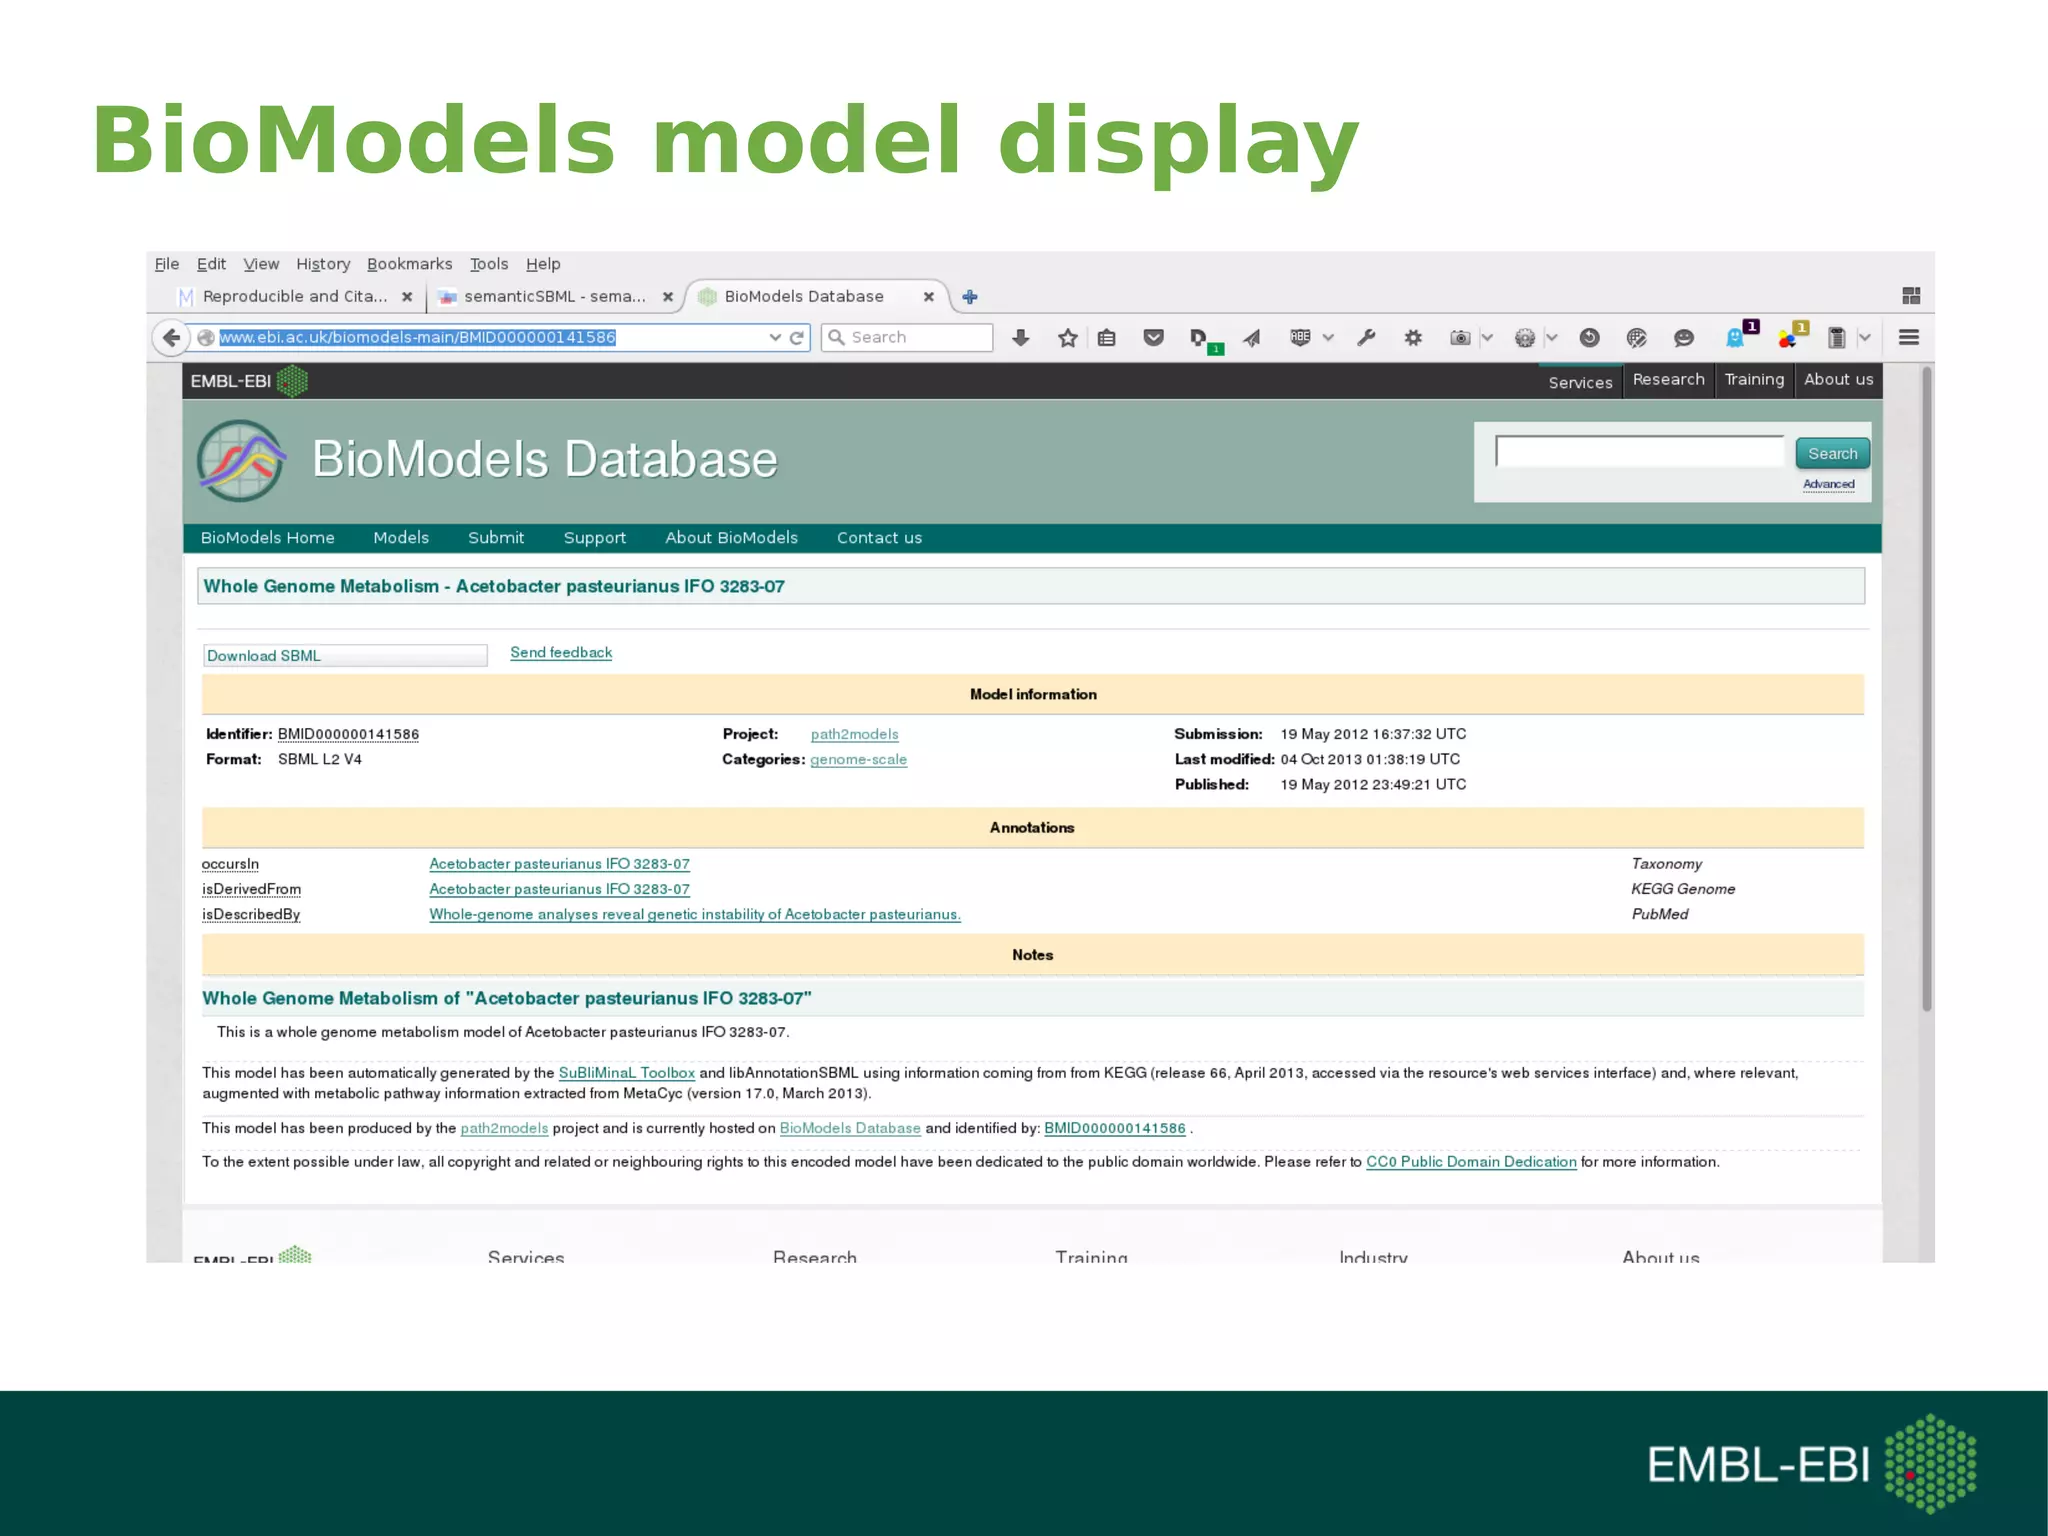The height and width of the screenshot is (1536, 2048).
Task: Close the semanticSBML tab
Action: [x=668, y=297]
